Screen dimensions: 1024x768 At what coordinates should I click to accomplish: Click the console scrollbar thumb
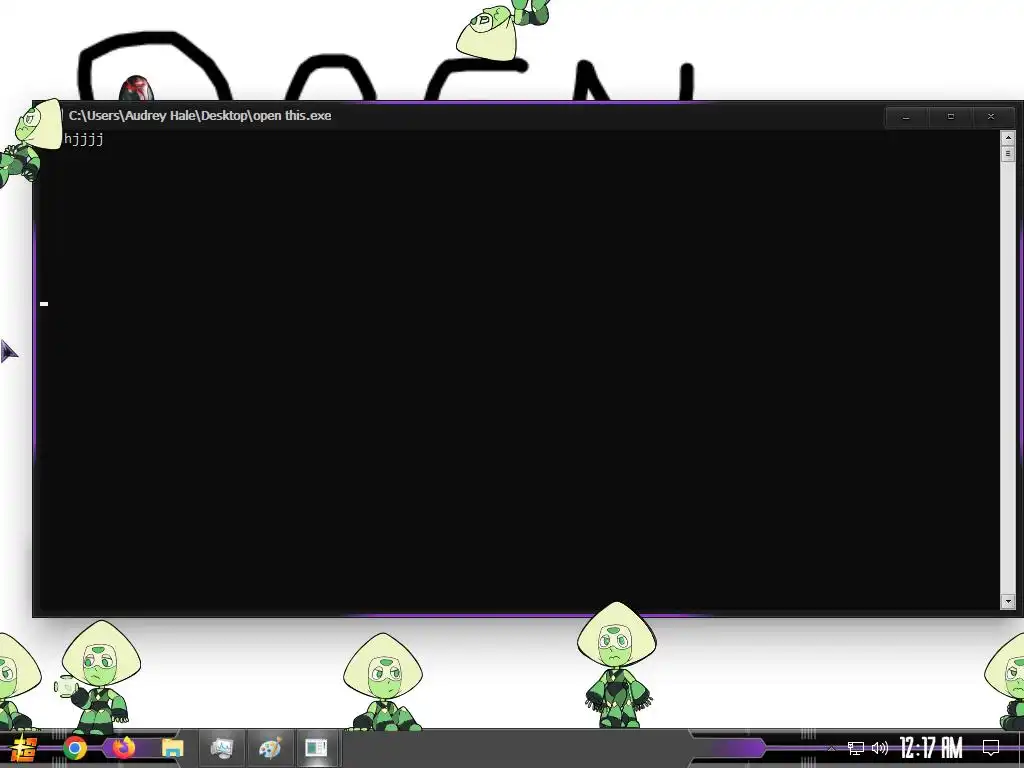[x=1008, y=153]
